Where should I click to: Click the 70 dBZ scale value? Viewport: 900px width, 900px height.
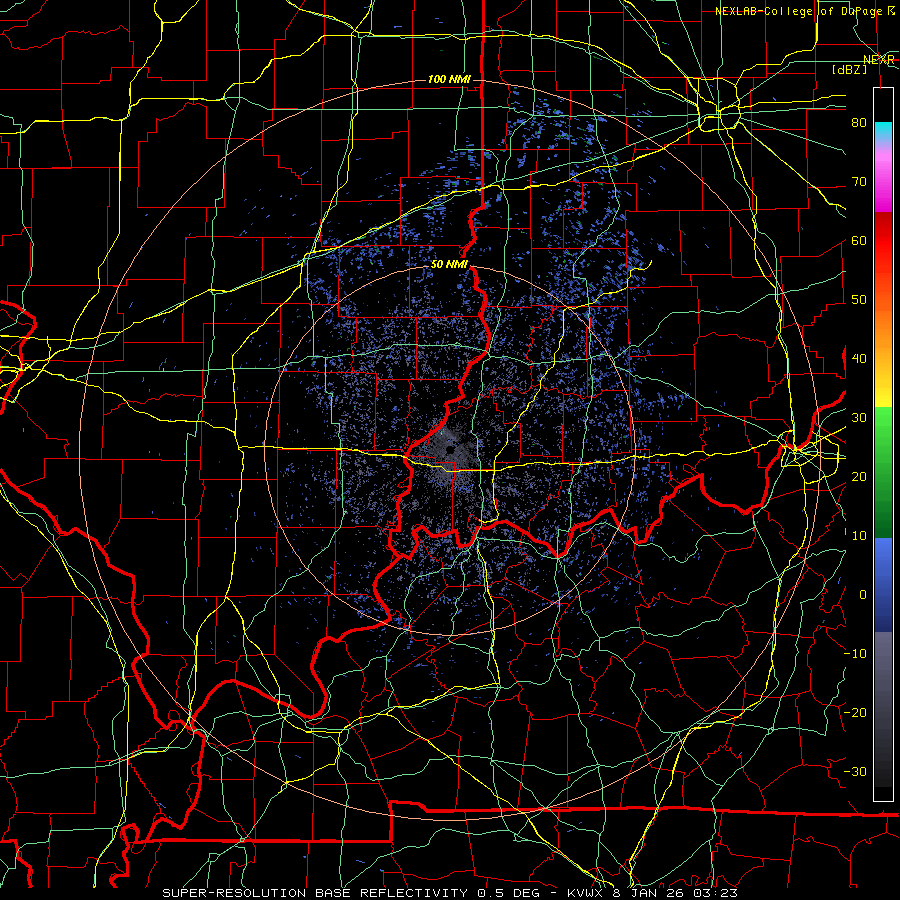[x=859, y=181]
